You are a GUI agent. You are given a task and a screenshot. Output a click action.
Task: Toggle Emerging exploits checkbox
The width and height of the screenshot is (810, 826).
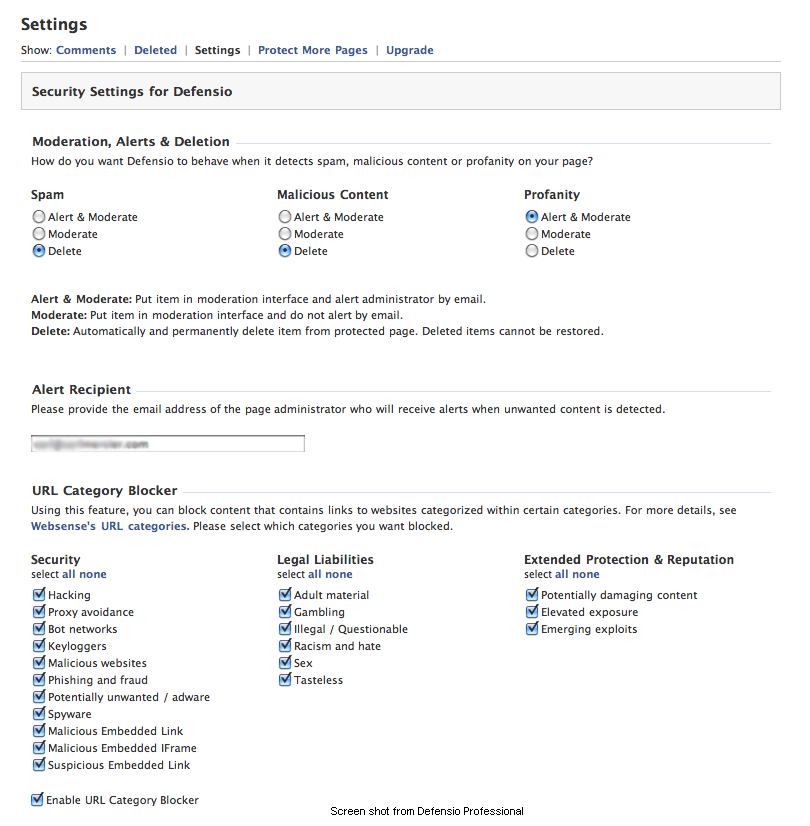coord(532,628)
